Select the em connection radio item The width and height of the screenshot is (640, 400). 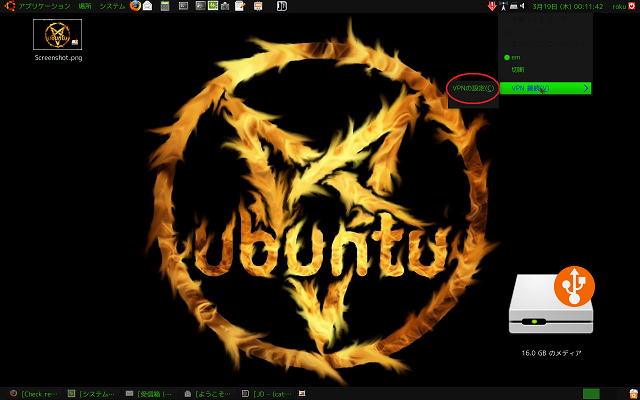click(545, 58)
